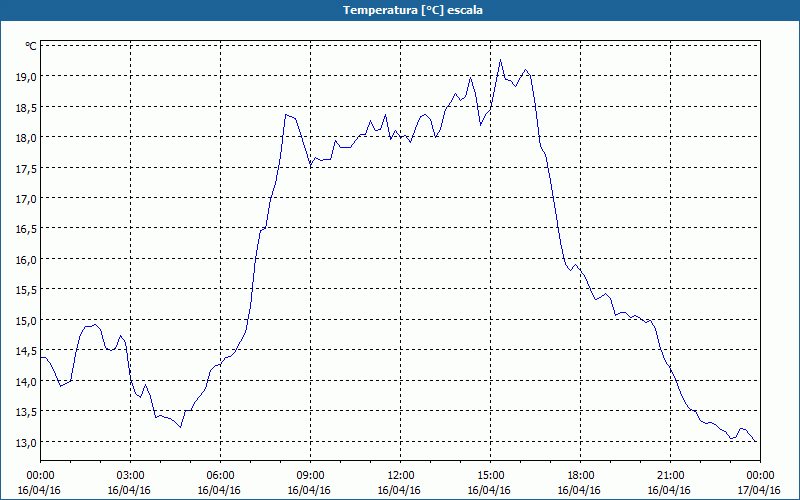
Task: Click the temperature peak just after 15:00
Action: coord(501,60)
